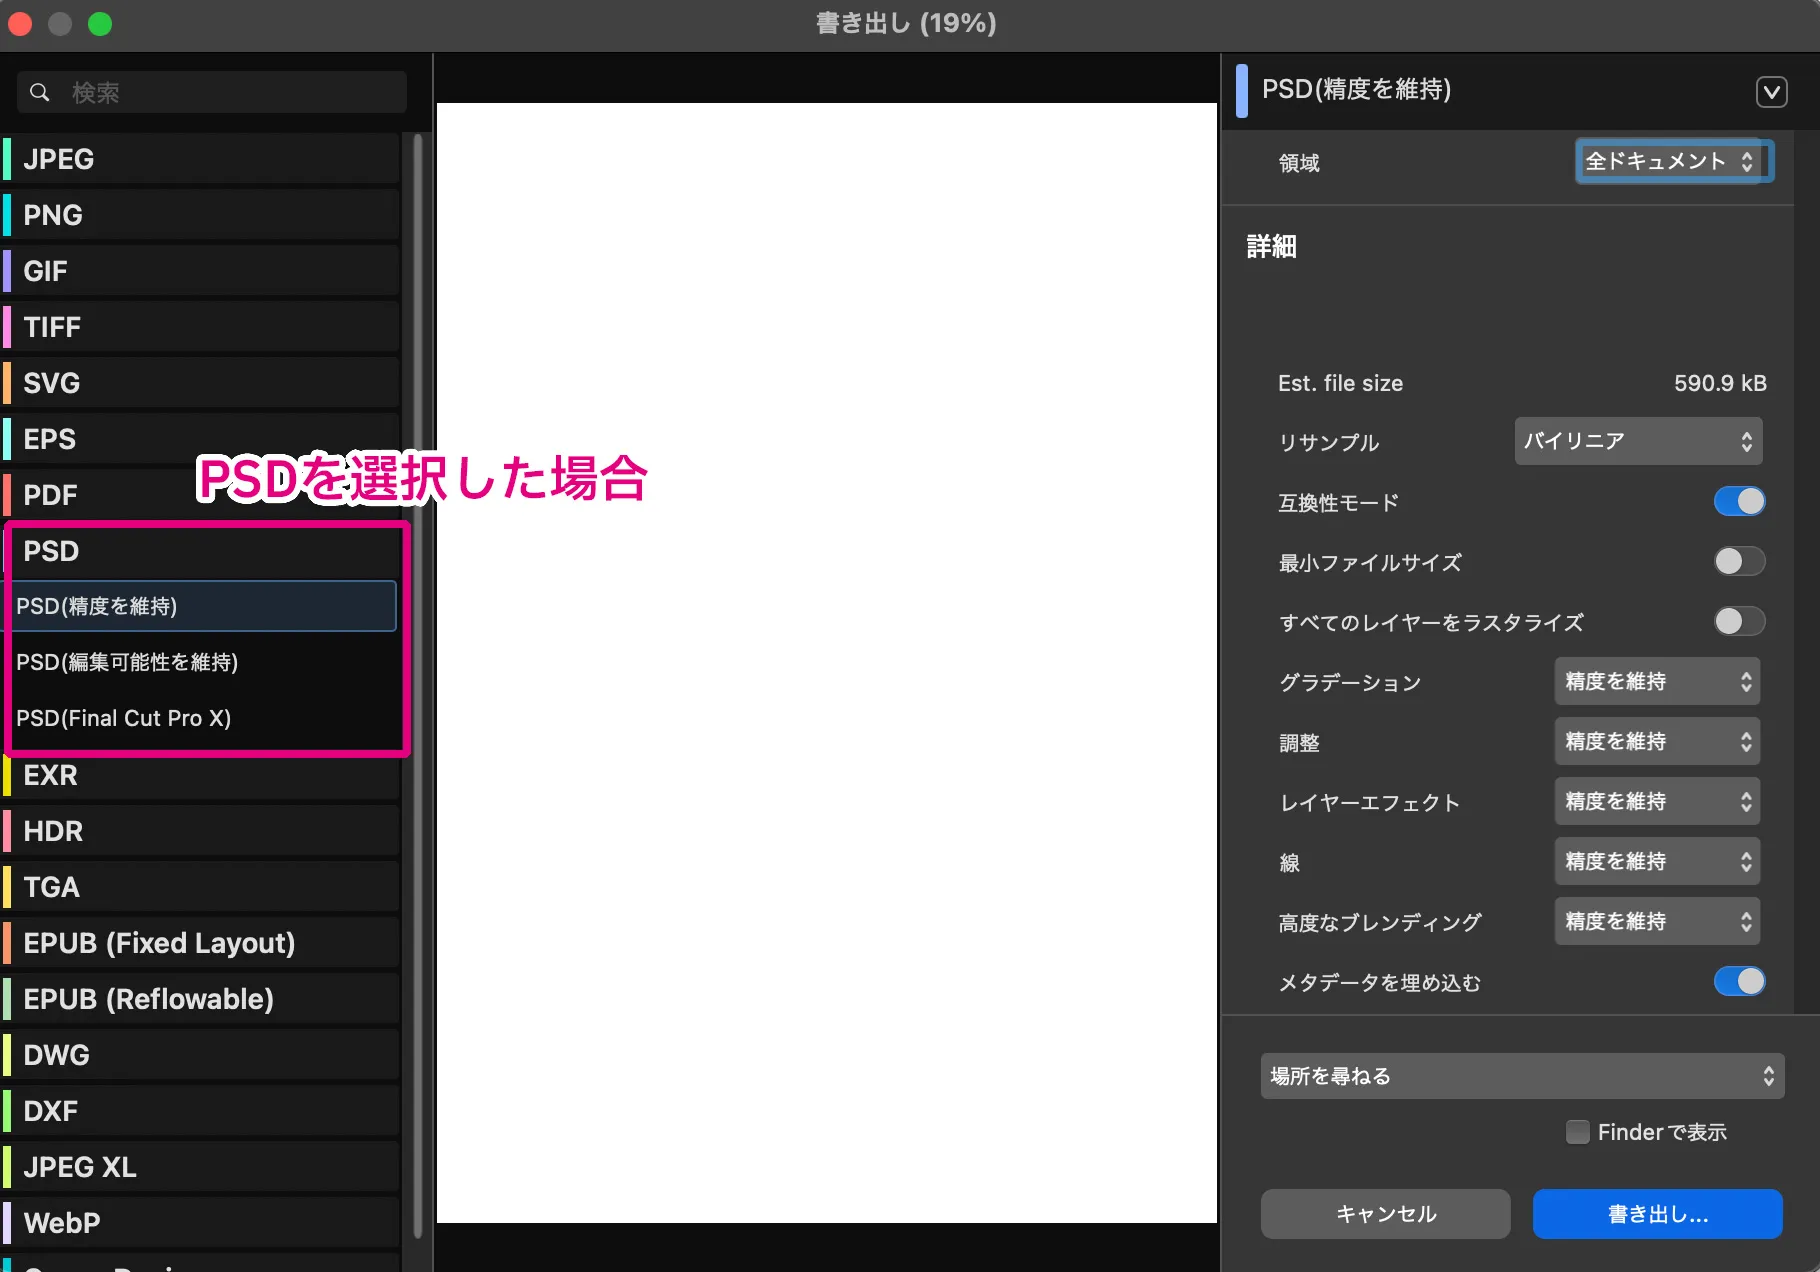Viewport: 1820px width, 1272px height.
Task: Check the Finderで表示 checkbox
Action: click(x=1578, y=1131)
